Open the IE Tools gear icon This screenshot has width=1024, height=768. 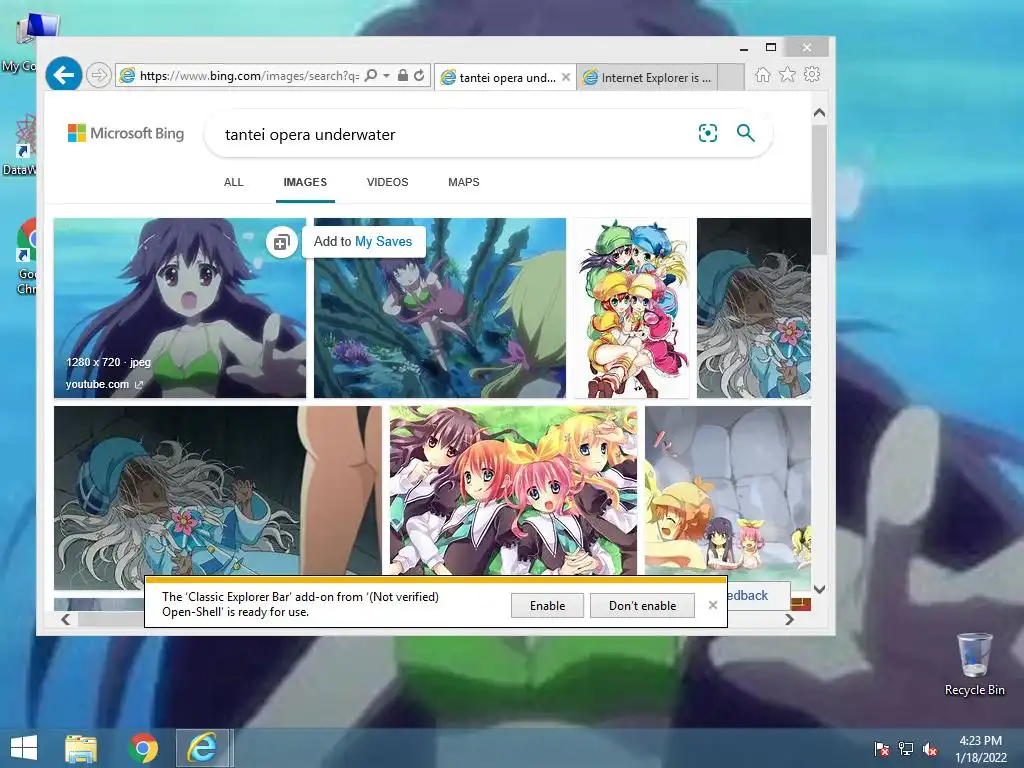812,74
